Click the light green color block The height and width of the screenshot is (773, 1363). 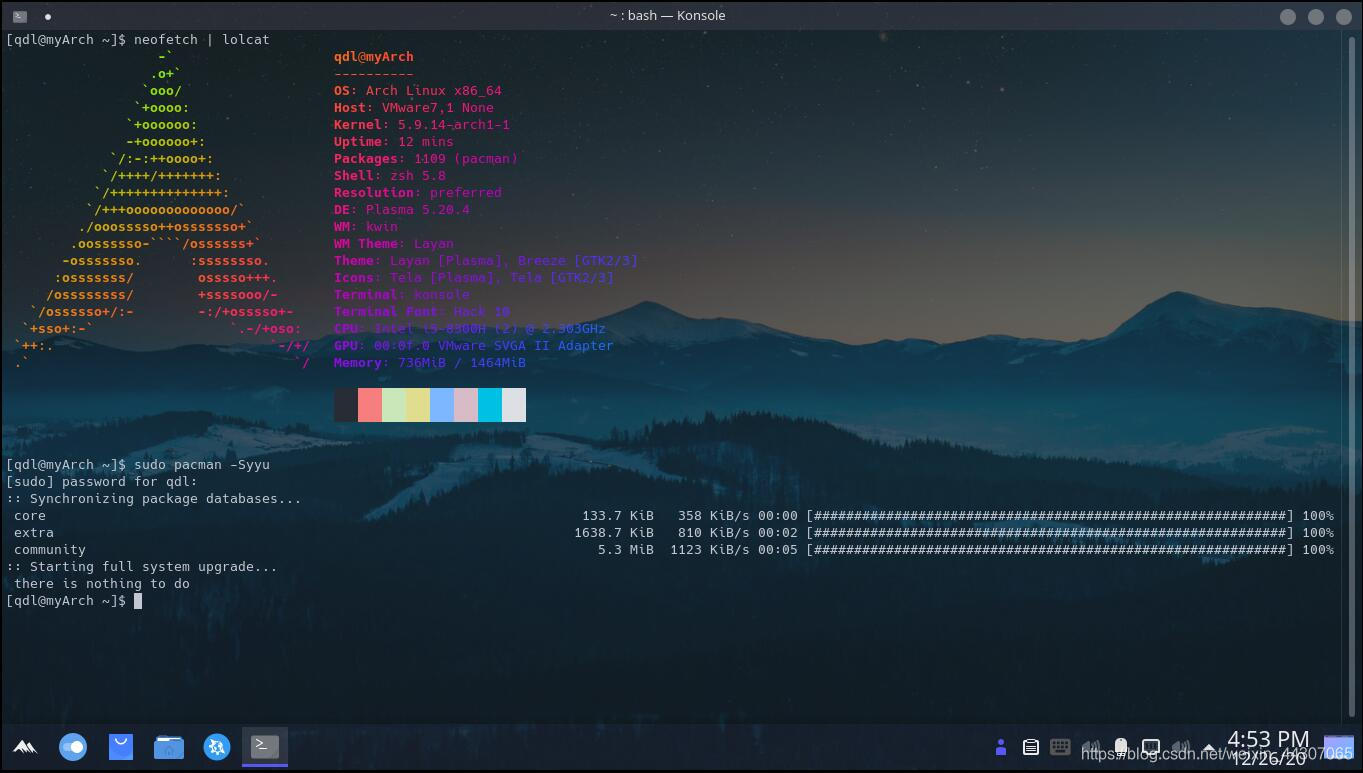[394, 405]
